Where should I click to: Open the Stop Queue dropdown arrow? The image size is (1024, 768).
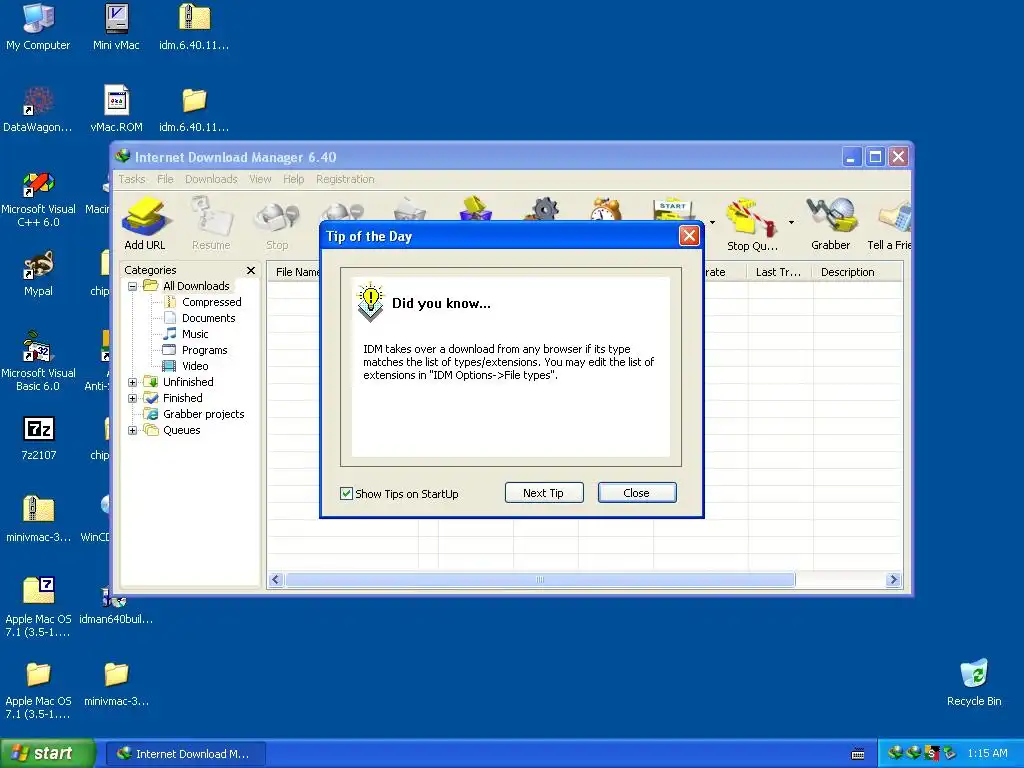[791, 223]
